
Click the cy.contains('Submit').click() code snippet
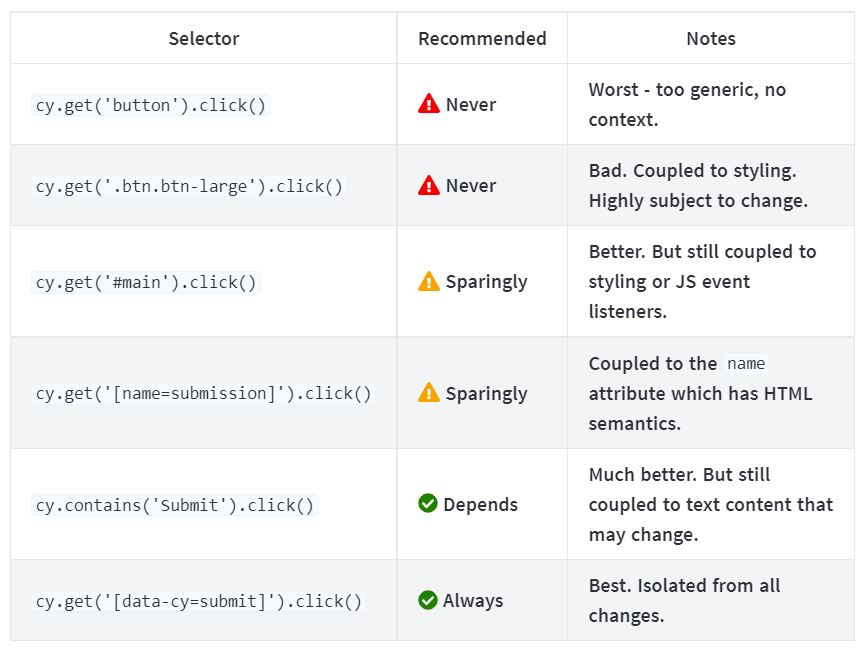175,505
